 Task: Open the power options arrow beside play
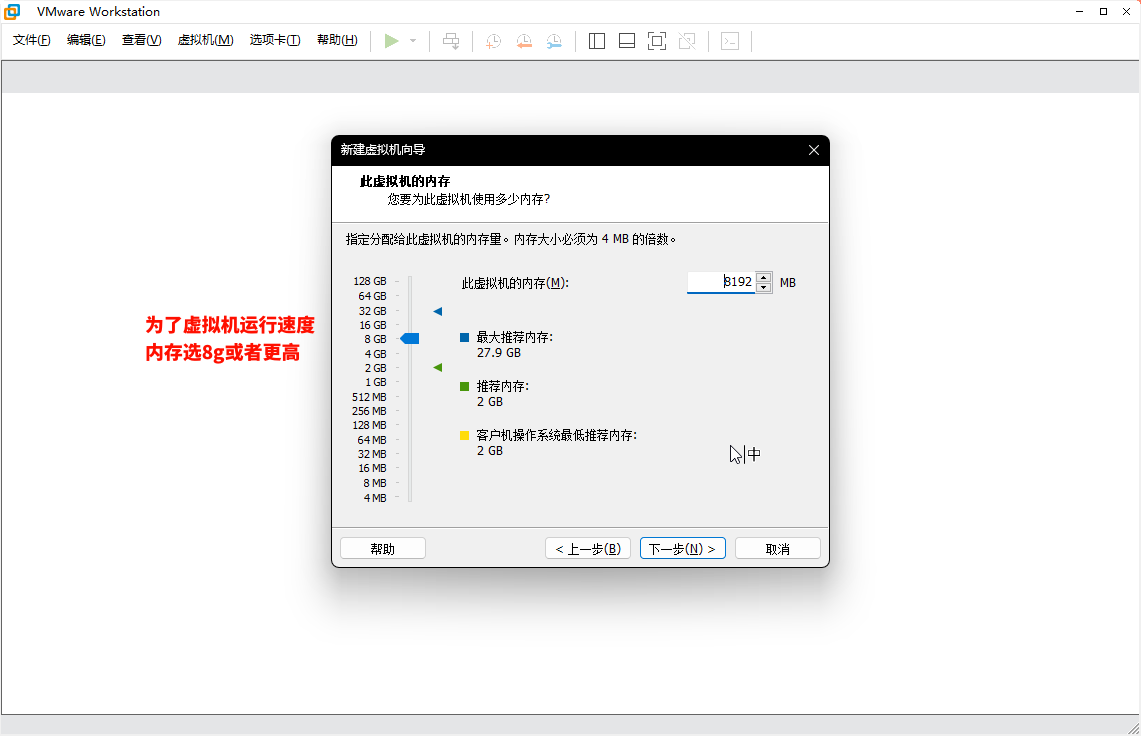point(413,41)
